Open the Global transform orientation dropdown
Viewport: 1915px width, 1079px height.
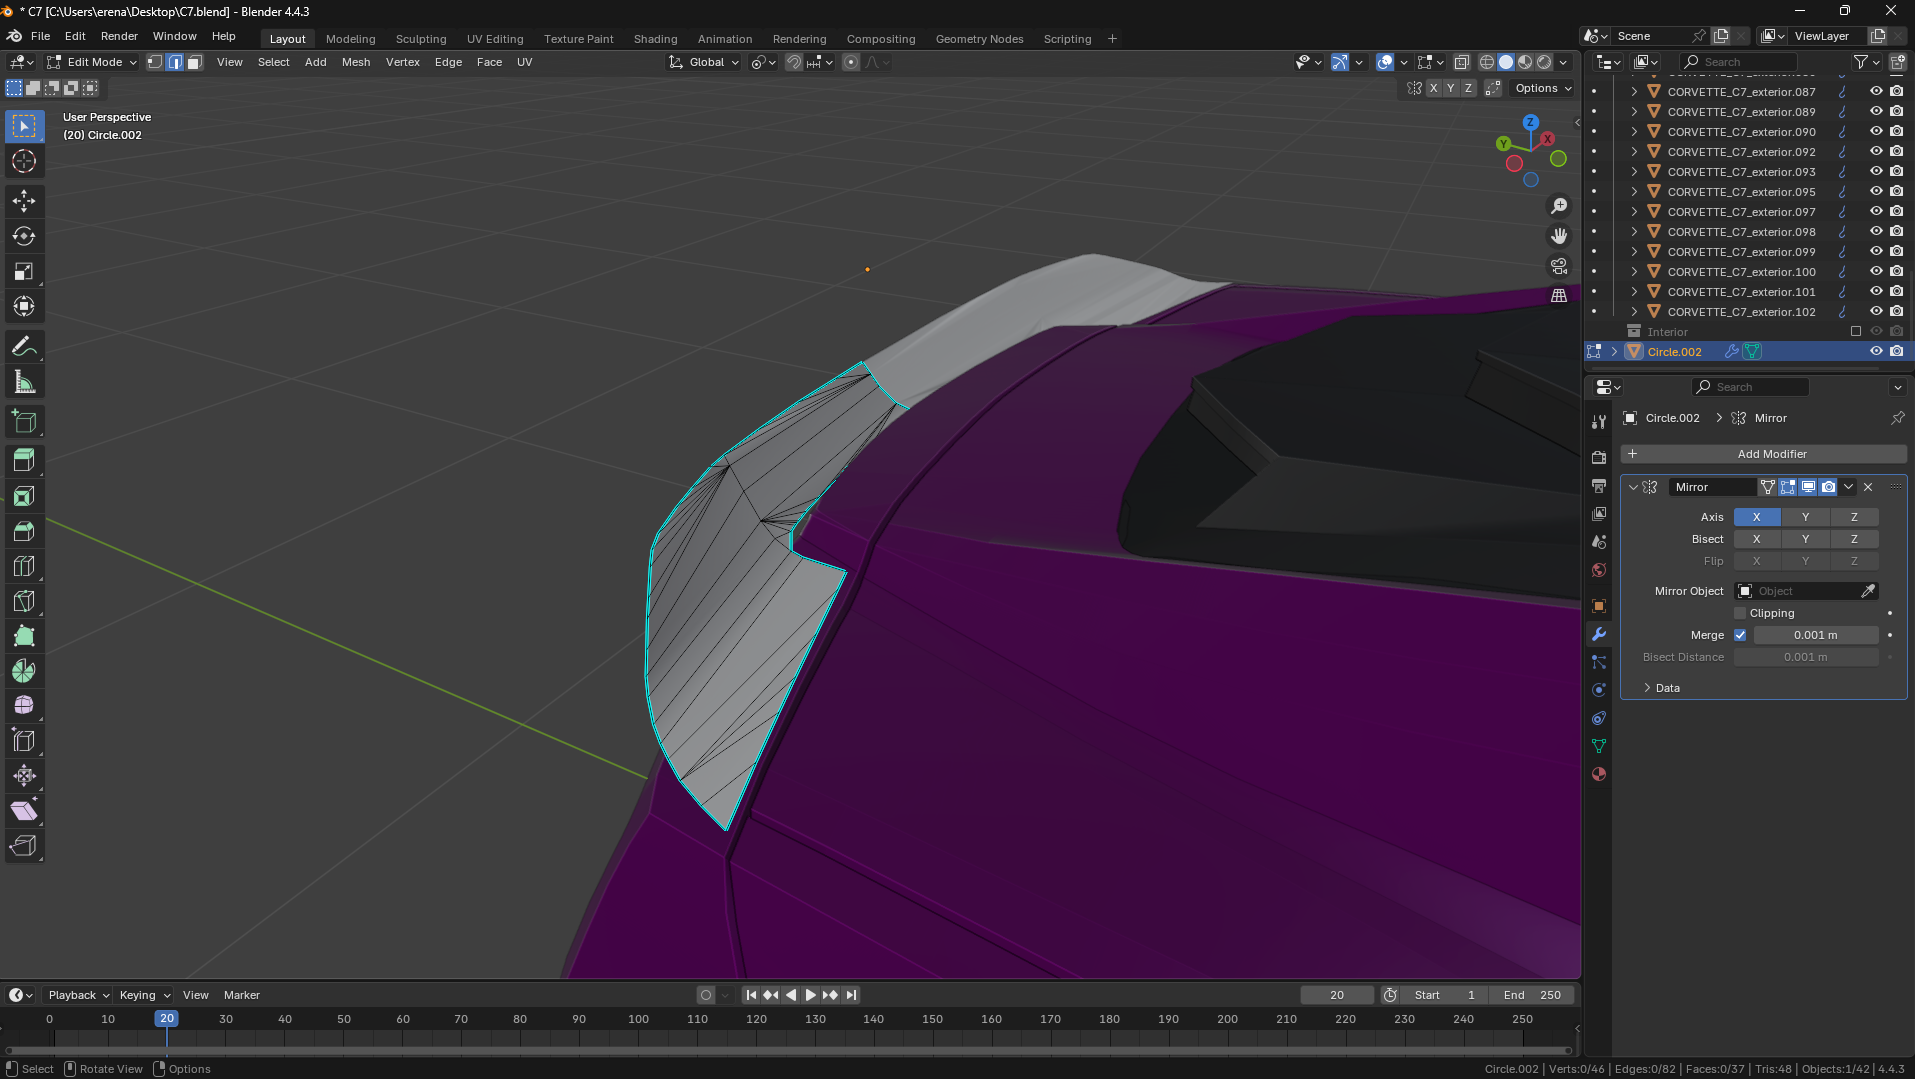tap(705, 62)
